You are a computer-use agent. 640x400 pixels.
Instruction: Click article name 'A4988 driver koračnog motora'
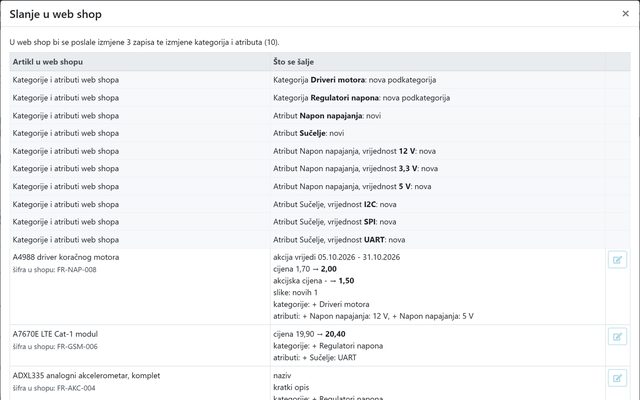(x=66, y=257)
